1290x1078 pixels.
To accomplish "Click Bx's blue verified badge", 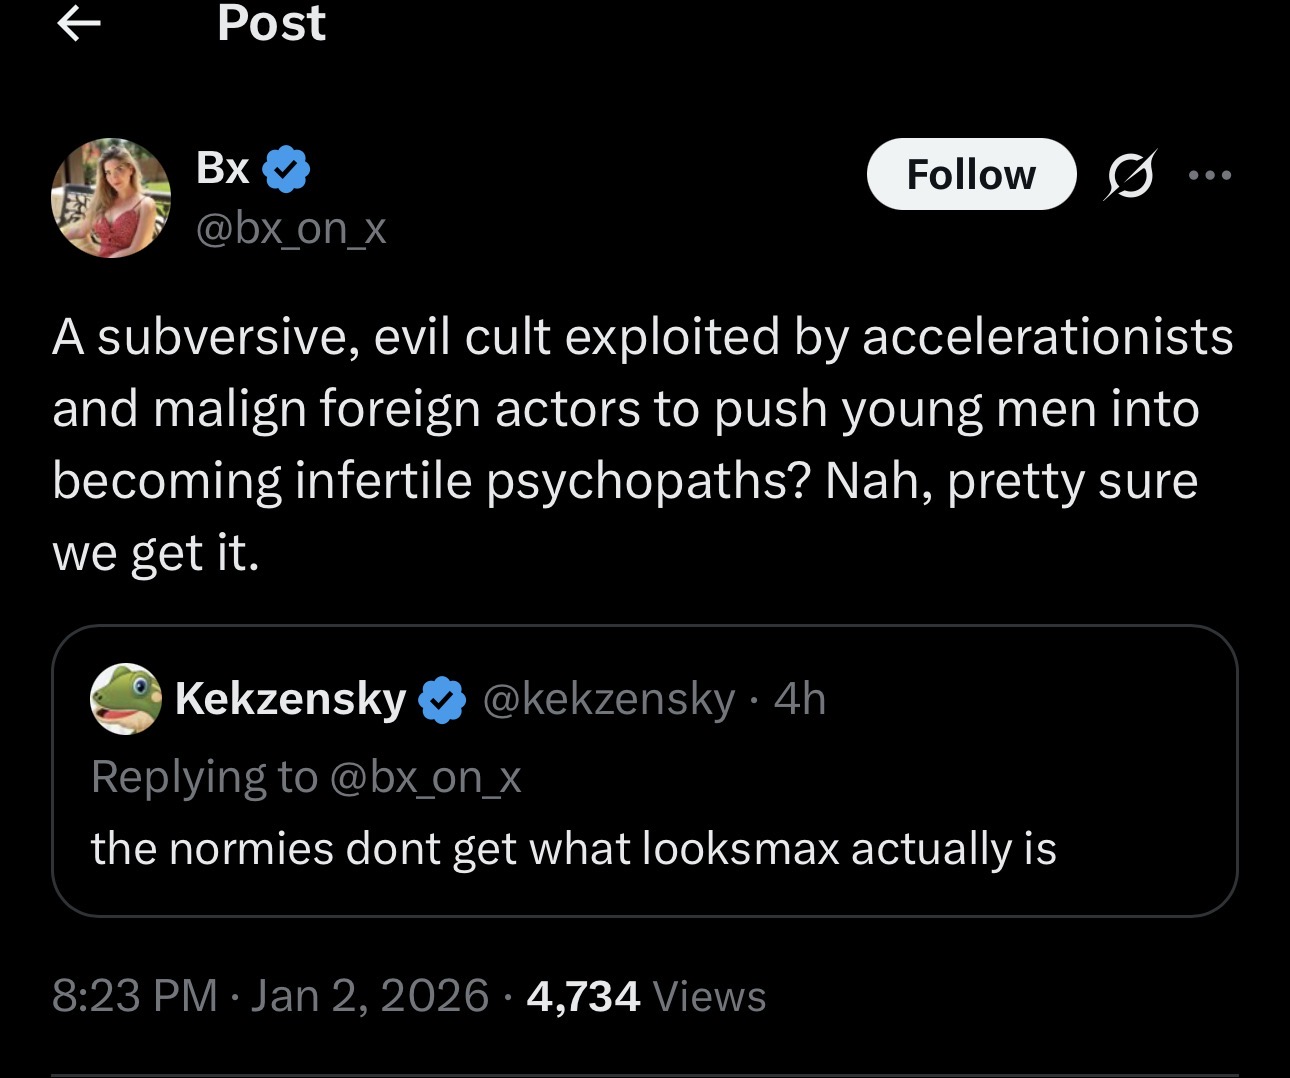I will pyautogui.click(x=286, y=169).
